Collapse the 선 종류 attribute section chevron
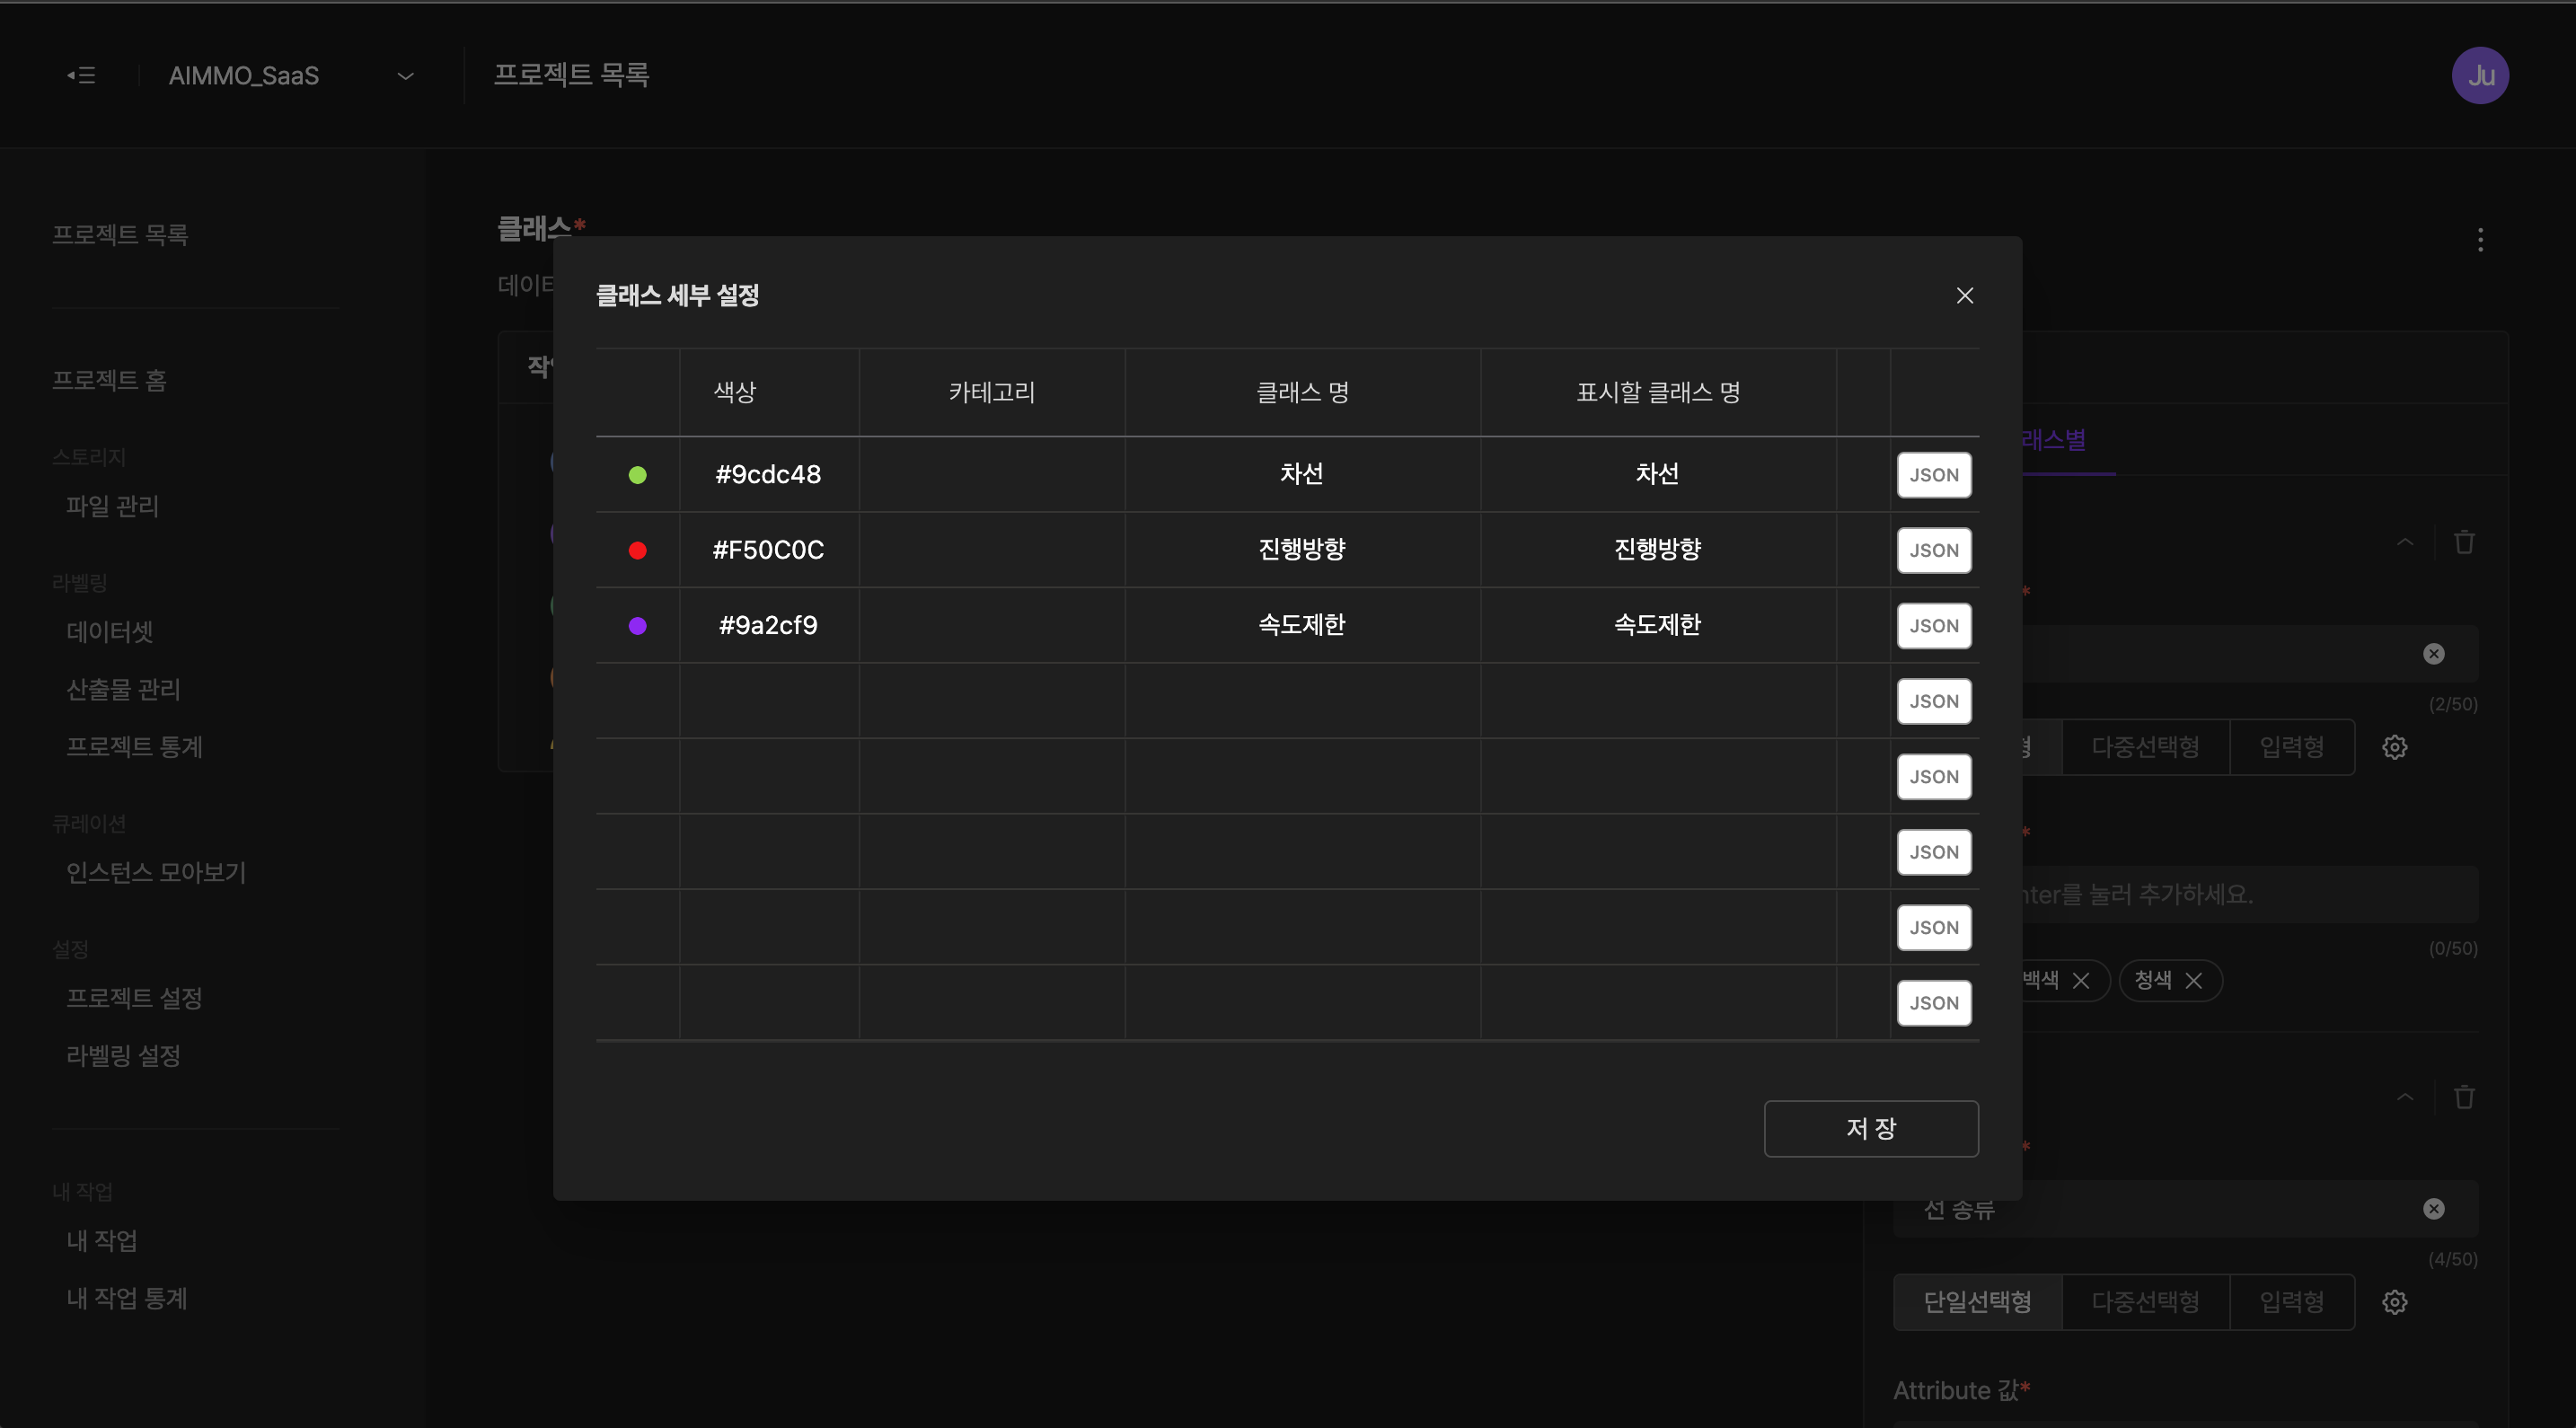Screen dimensions: 2576x1428 click(x=2405, y=1097)
